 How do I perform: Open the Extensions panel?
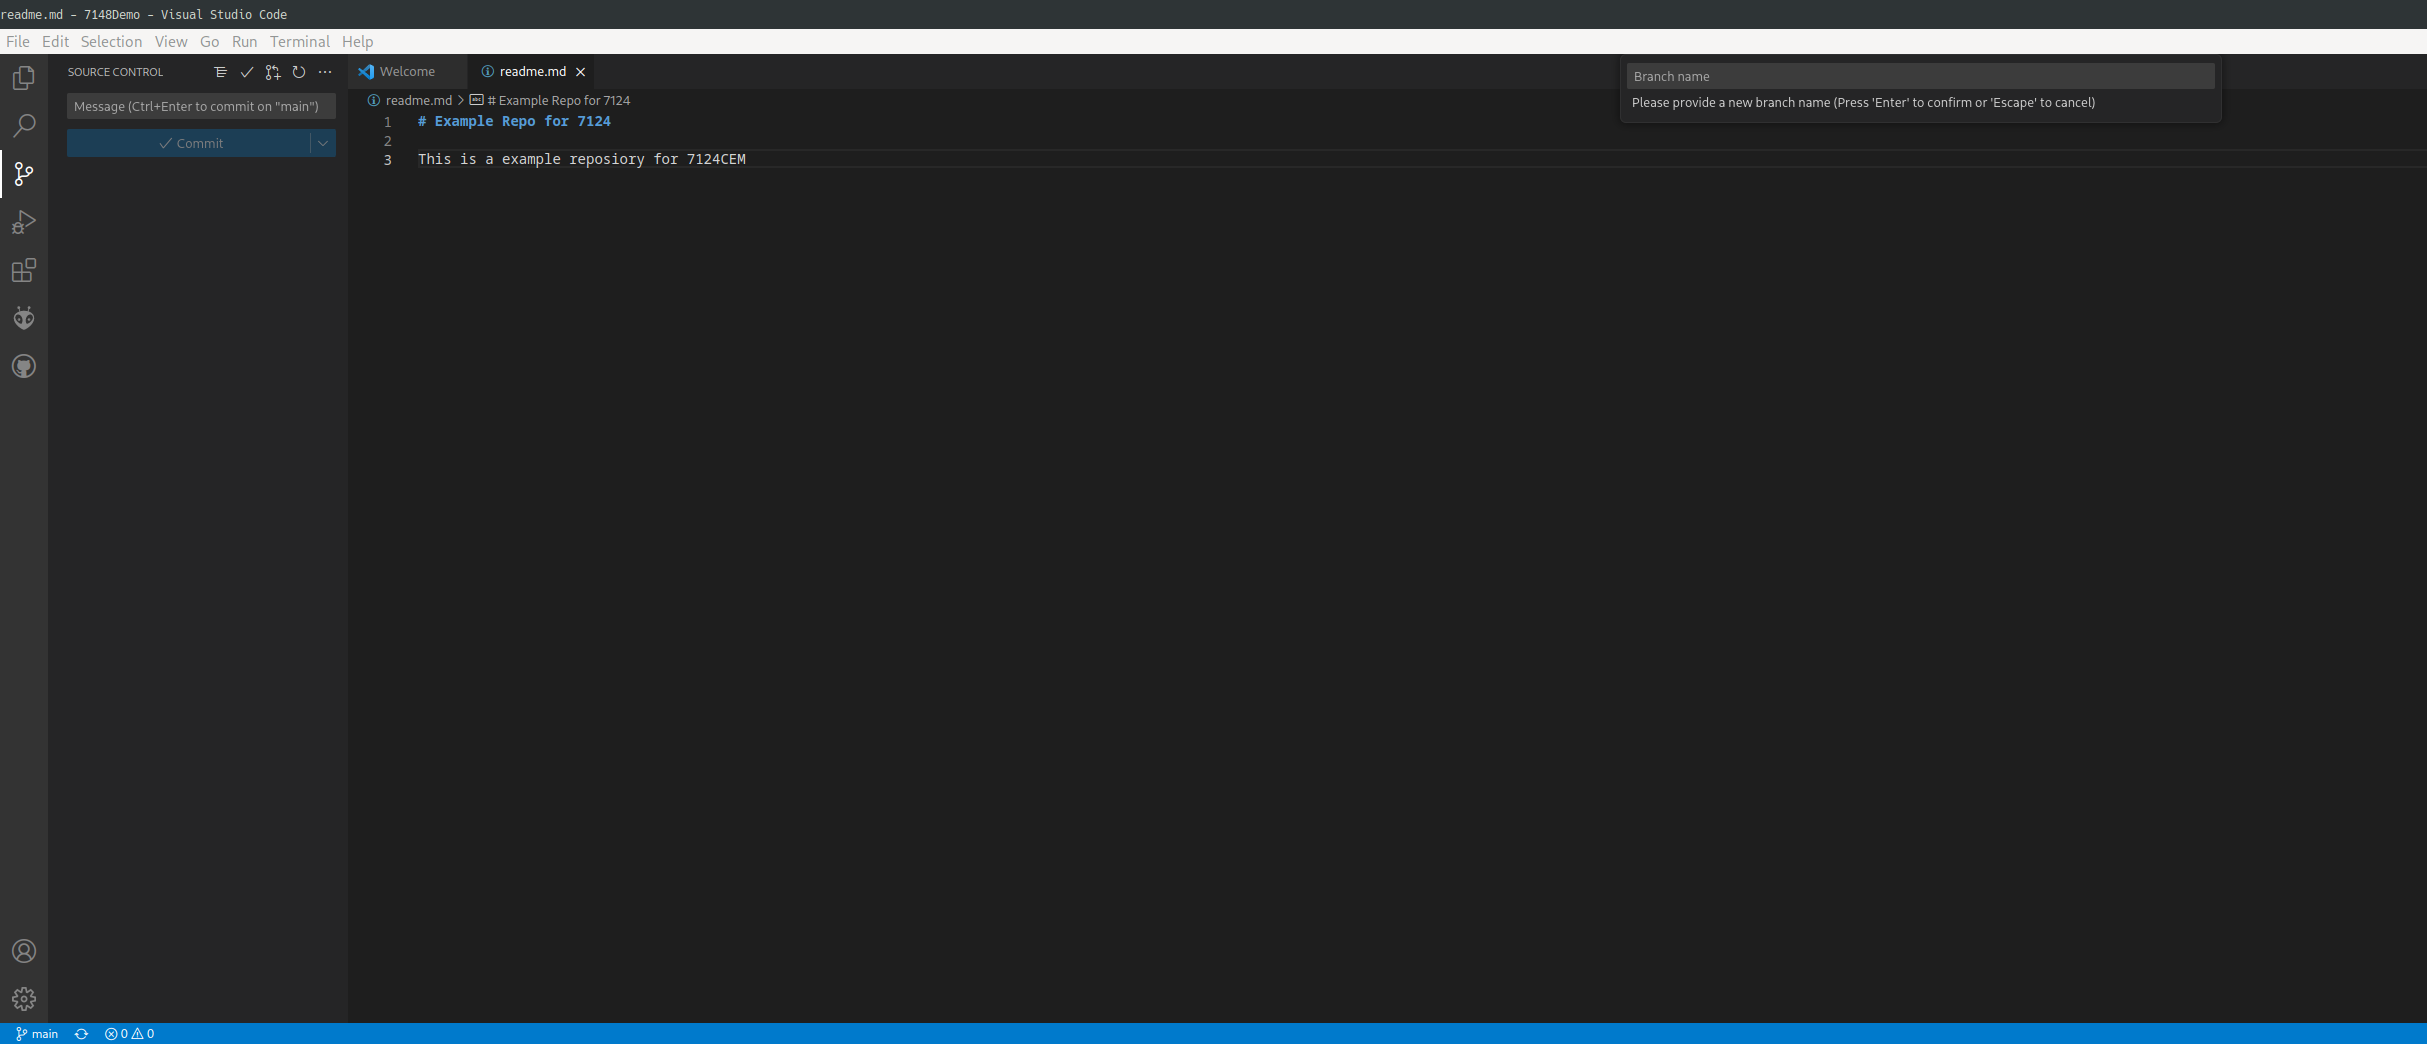point(23,270)
